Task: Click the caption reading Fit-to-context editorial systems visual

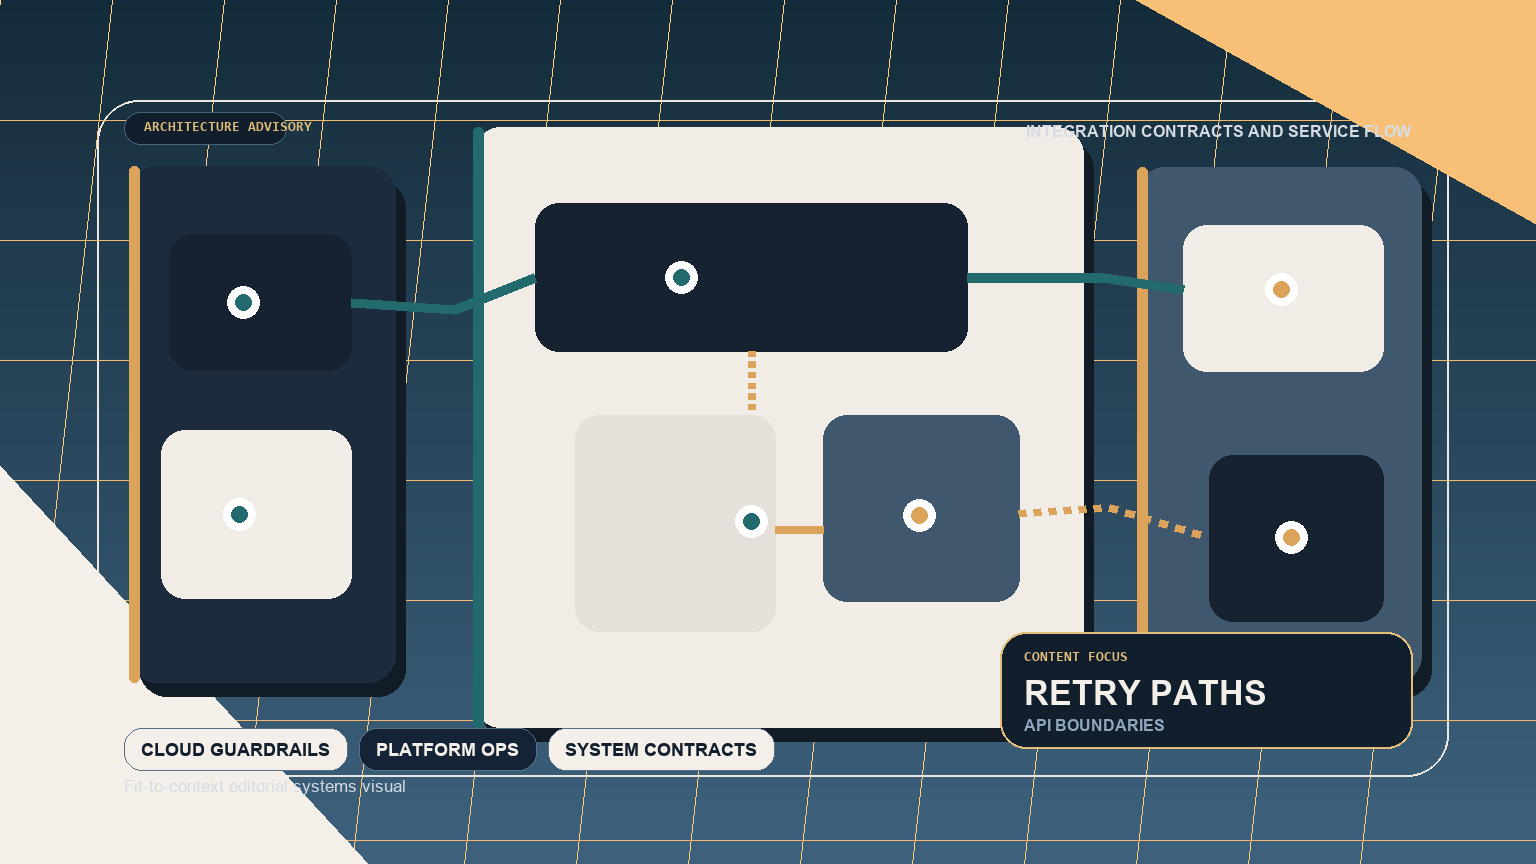Action: point(265,786)
